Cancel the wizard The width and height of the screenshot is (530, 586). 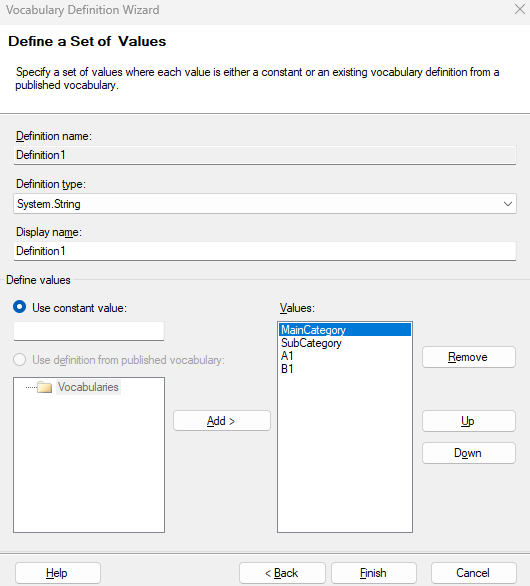(x=474, y=573)
